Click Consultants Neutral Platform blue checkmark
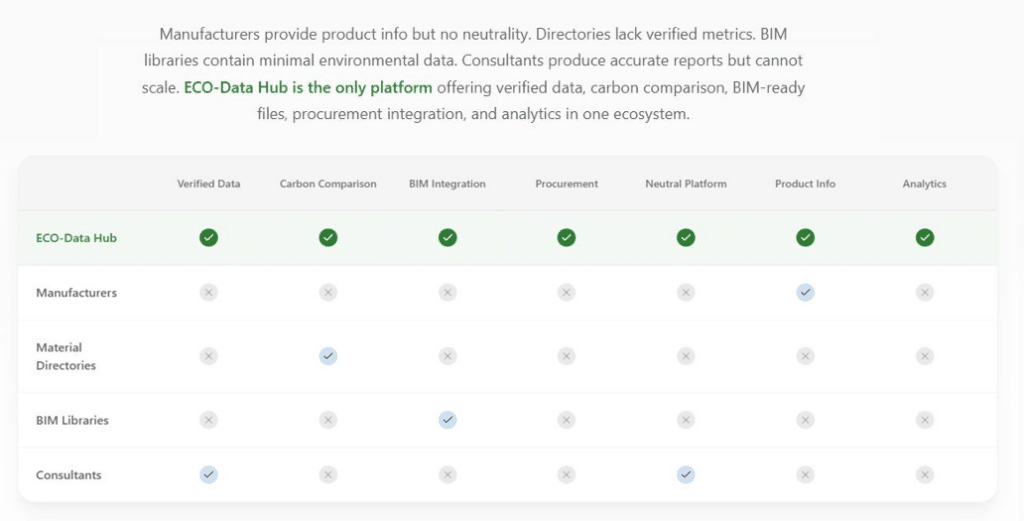Screen dimensions: 1024x521 click(686, 475)
